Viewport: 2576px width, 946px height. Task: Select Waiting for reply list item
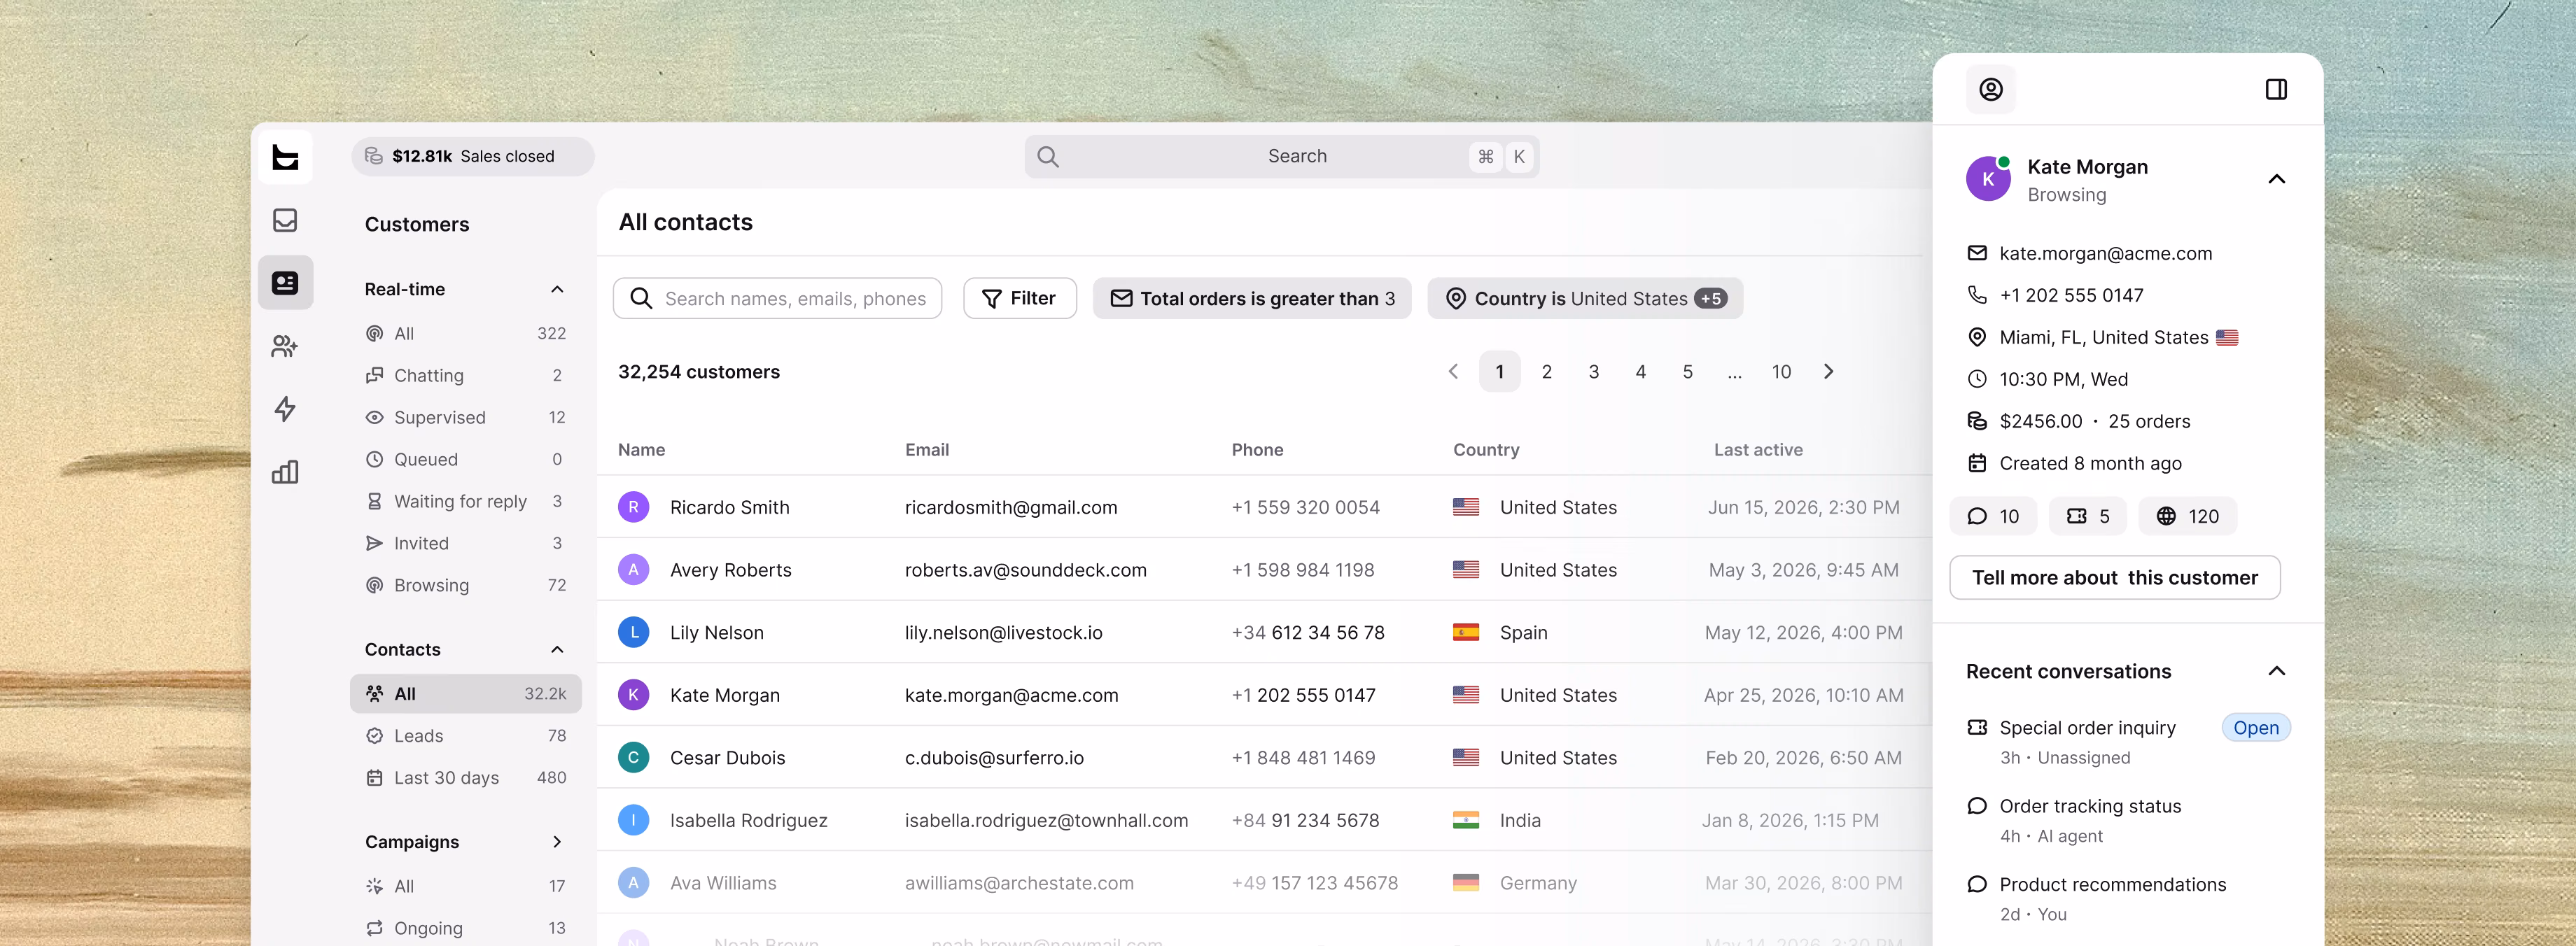tap(465, 501)
